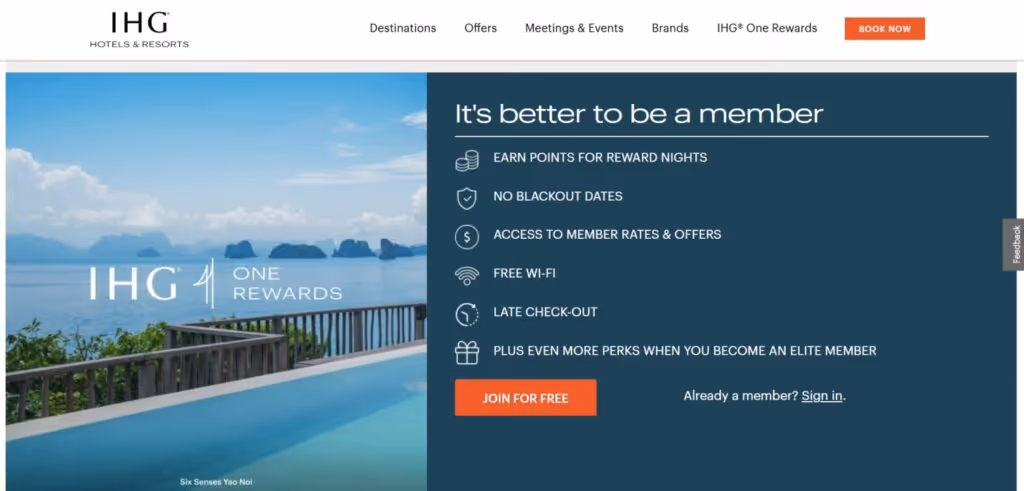Follow the Sign in link
The height and width of the screenshot is (491, 1024).
pyautogui.click(x=822, y=396)
